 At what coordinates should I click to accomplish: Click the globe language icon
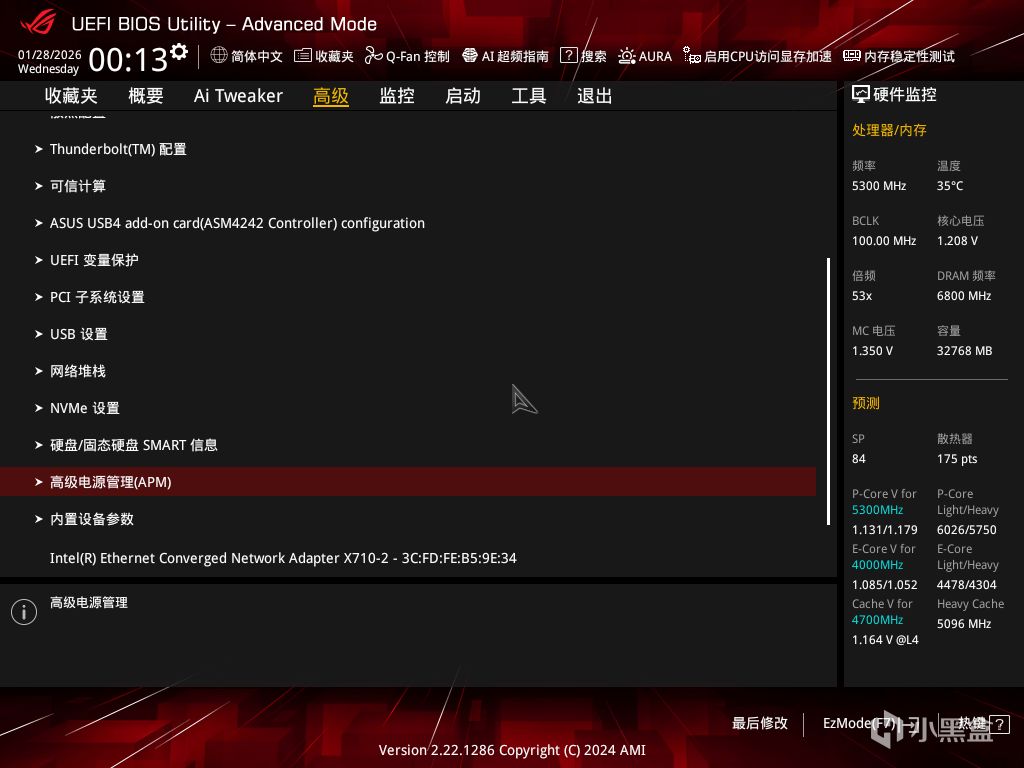(219, 56)
